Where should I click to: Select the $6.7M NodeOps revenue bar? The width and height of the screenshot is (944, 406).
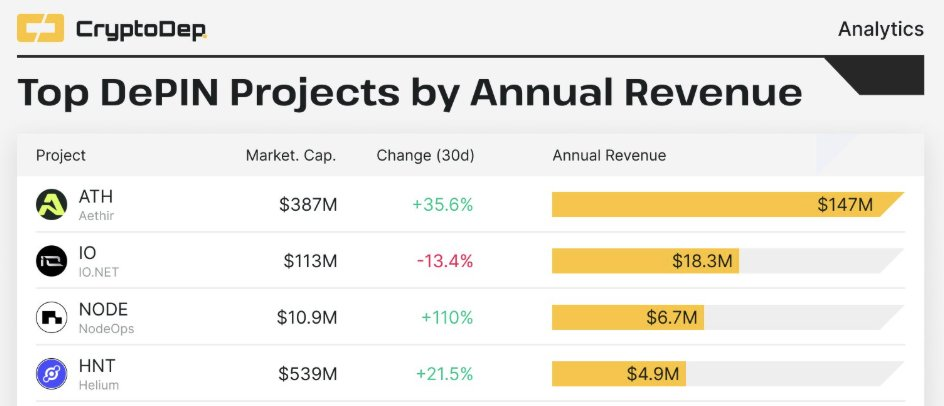(628, 317)
